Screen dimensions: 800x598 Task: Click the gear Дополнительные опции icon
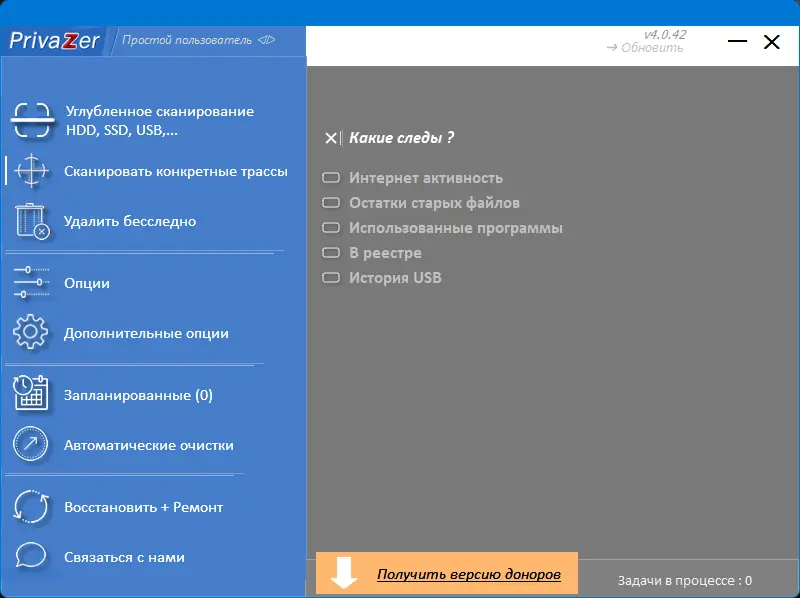[31, 332]
